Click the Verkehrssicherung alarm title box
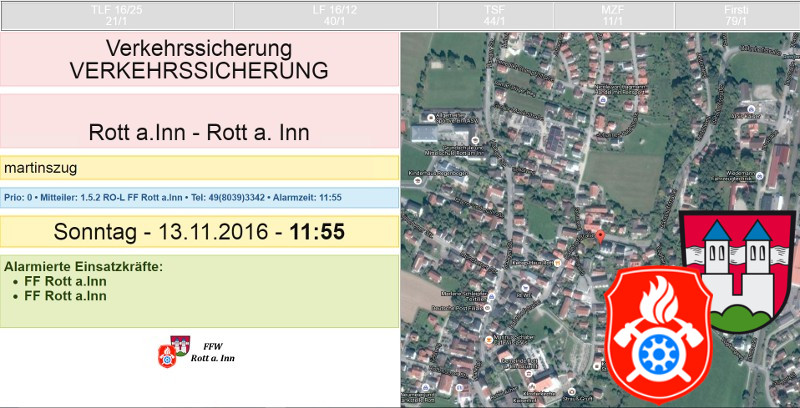The width and height of the screenshot is (800, 408). 199,60
